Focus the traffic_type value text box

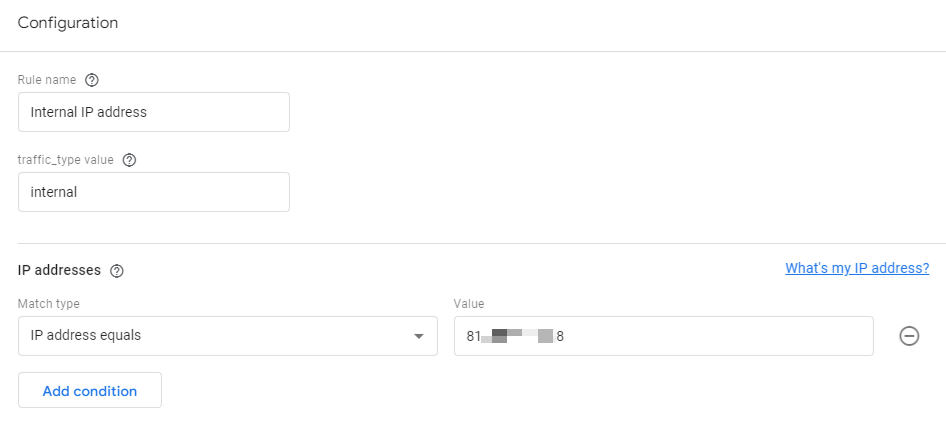pos(154,192)
